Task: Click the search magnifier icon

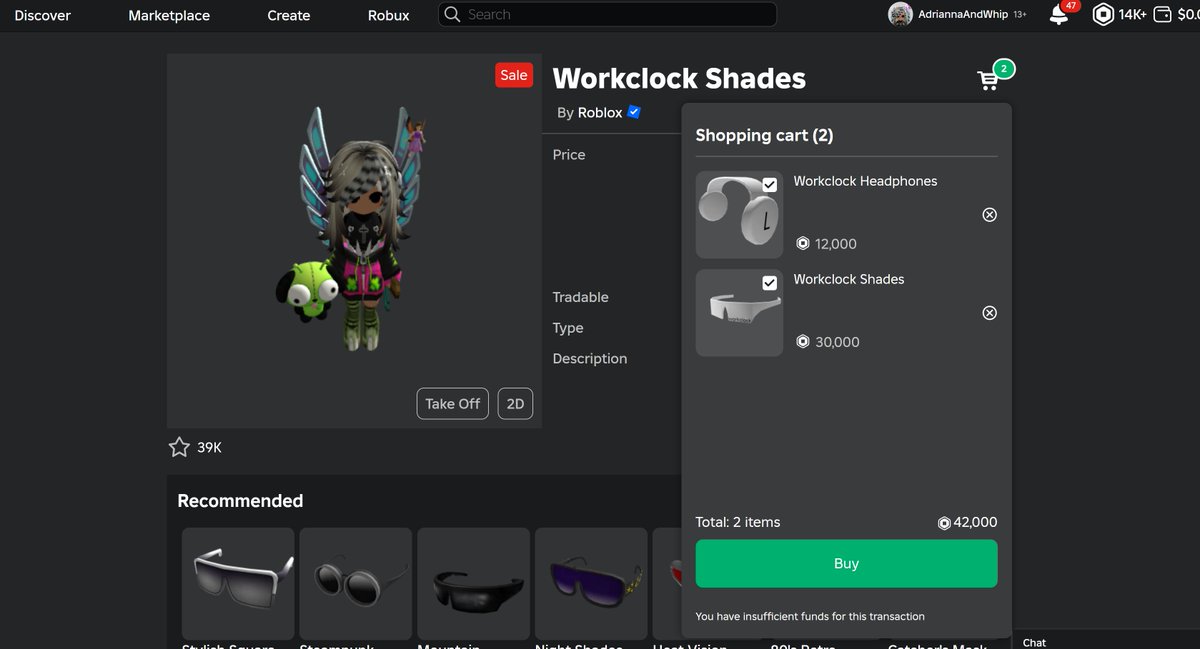Action: coord(452,14)
